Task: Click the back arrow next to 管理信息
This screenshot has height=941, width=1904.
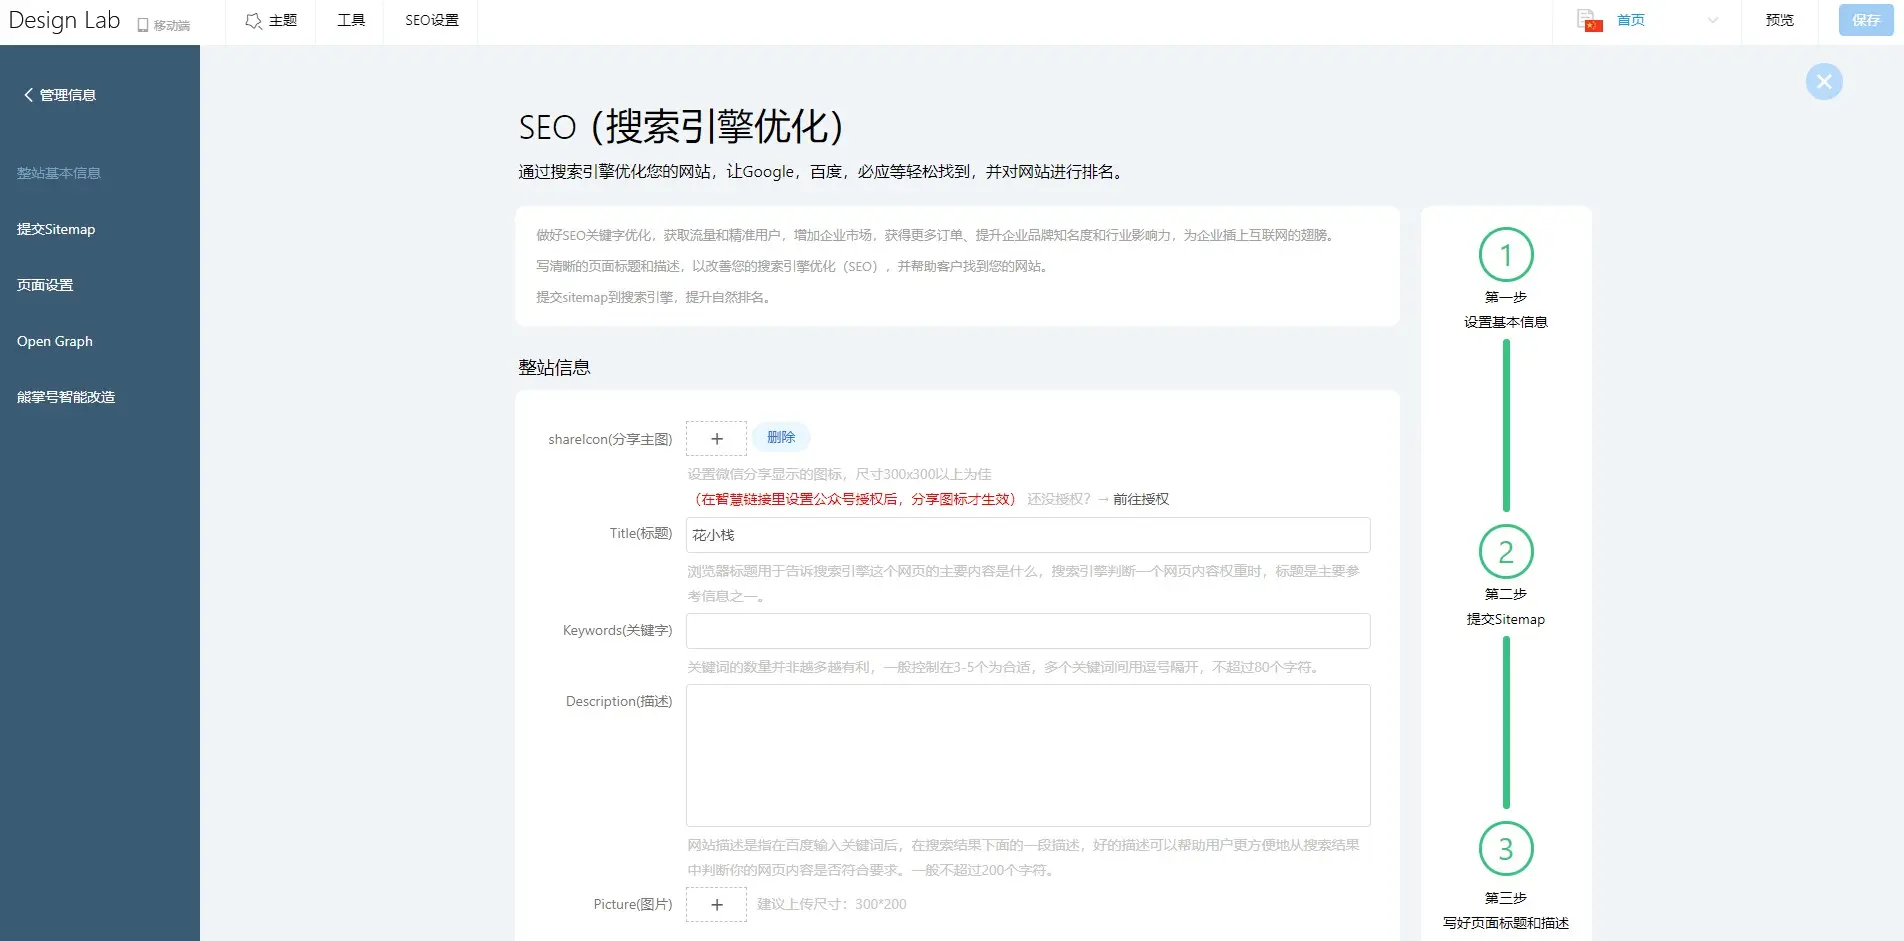Action: pyautogui.click(x=28, y=95)
